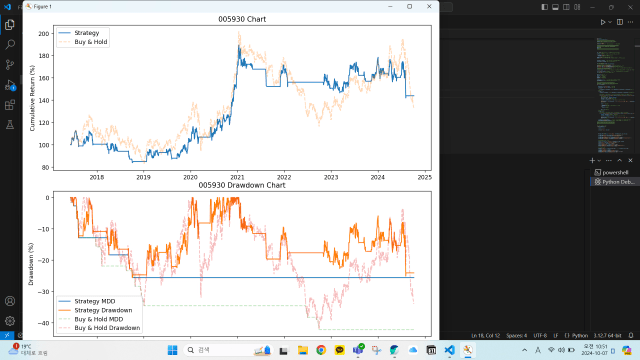This screenshot has height=360, width=640.
Task: Click the taskbar search box
Action: point(229,350)
